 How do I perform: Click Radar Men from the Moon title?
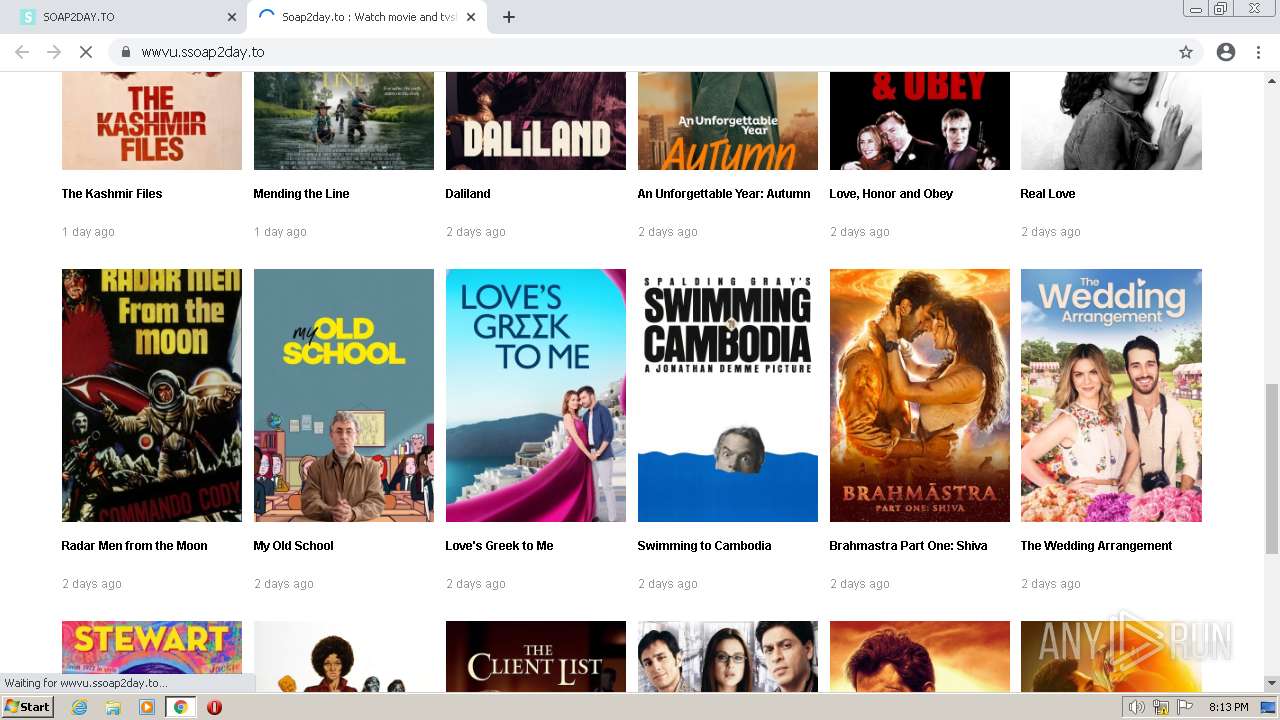(134, 546)
